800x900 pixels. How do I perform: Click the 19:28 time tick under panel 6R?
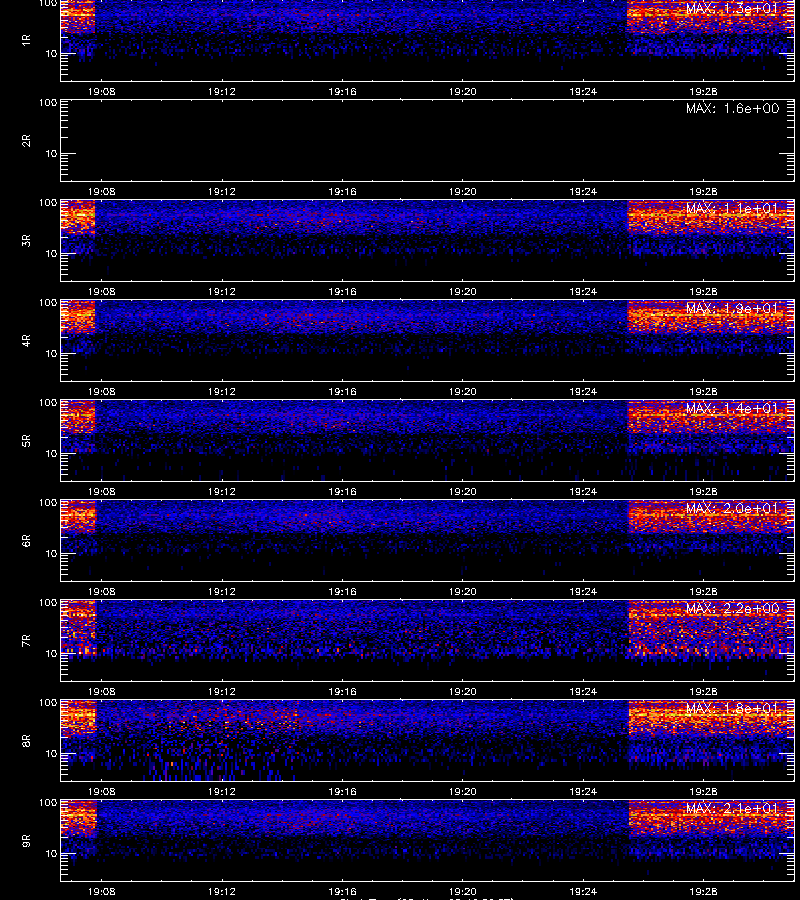(x=704, y=592)
